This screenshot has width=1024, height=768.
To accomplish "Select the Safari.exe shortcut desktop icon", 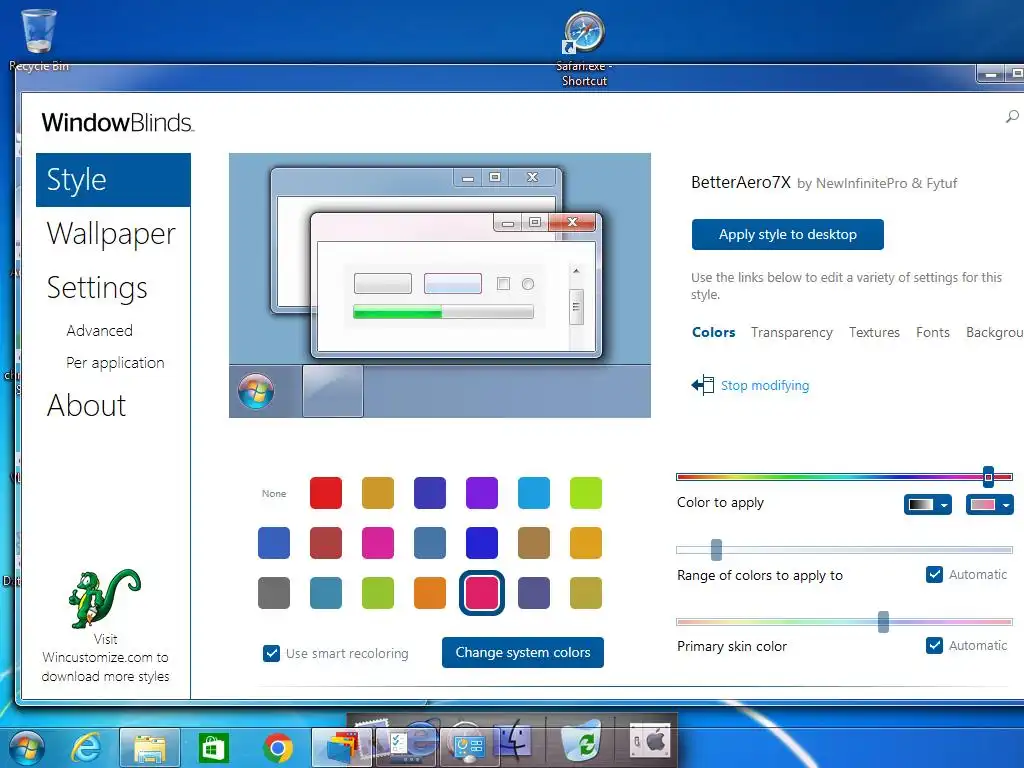I will pos(584,49).
